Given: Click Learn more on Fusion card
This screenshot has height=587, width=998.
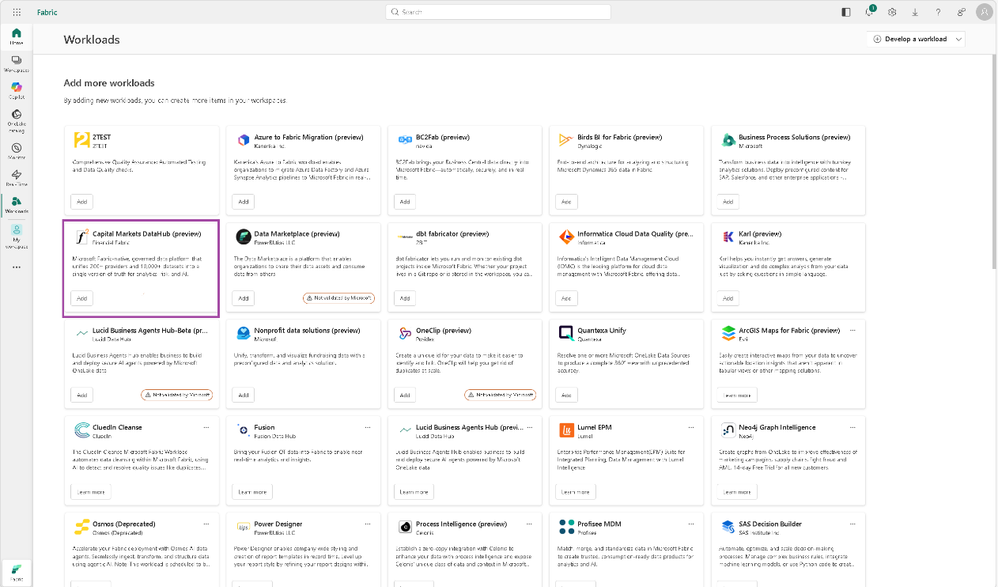Looking at the screenshot, I should coord(252,492).
